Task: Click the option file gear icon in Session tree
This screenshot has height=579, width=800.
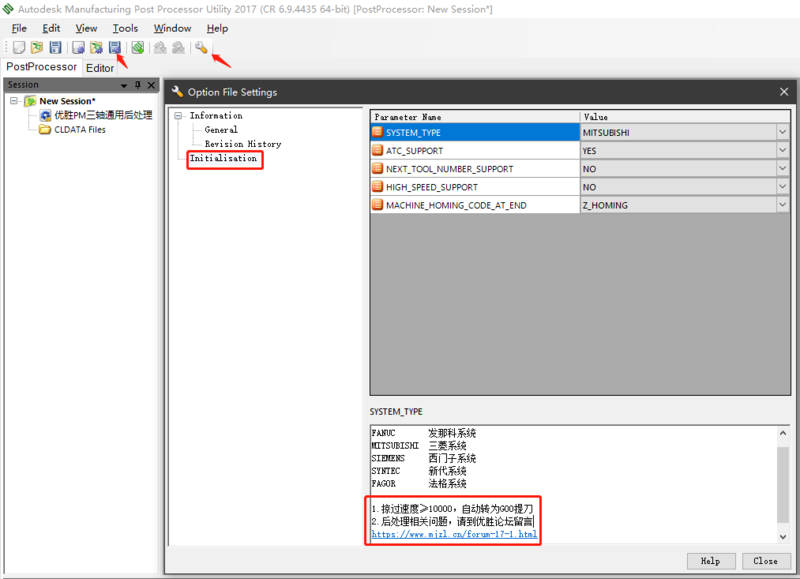Action: point(45,115)
